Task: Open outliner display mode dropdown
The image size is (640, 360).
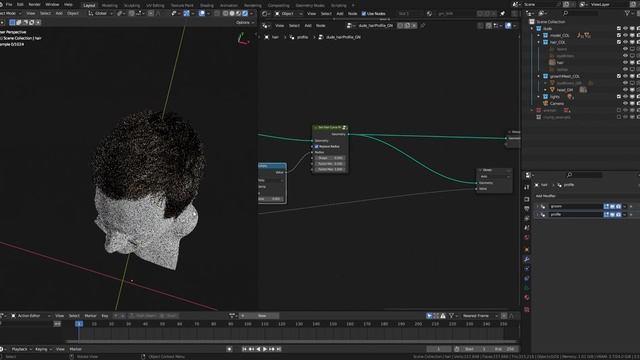Action: pos(530,13)
